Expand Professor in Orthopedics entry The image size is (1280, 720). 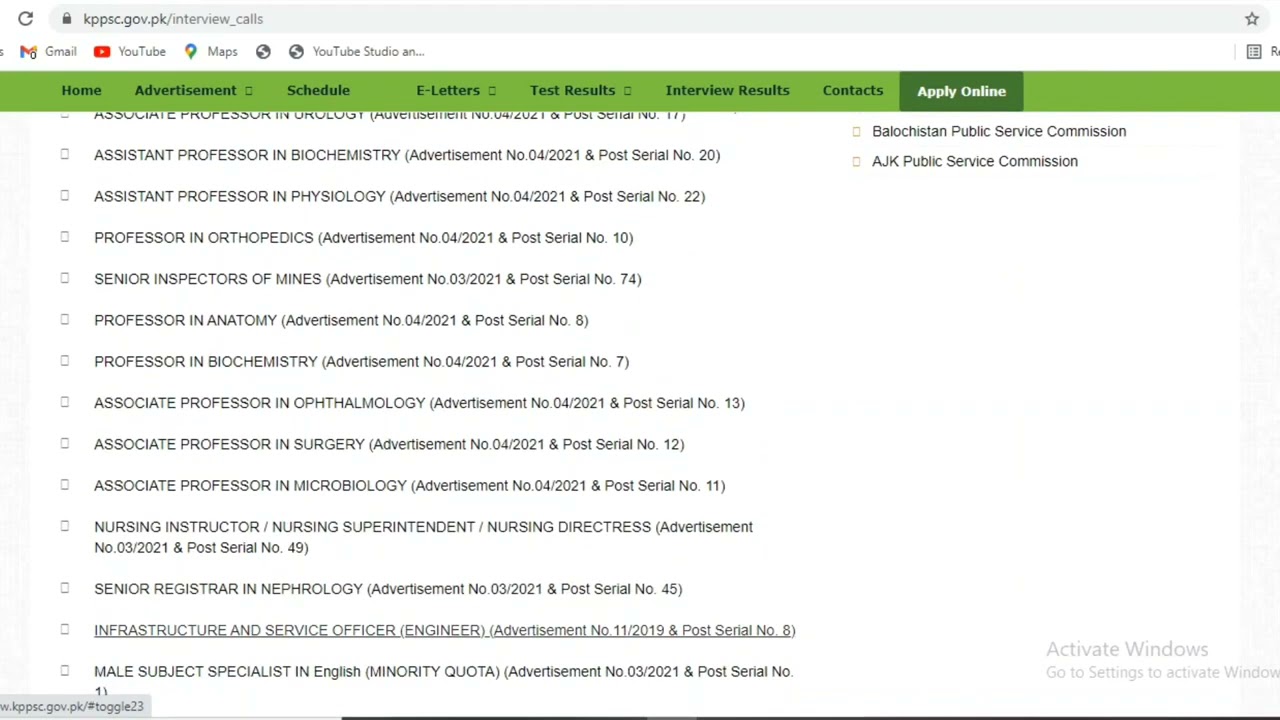coord(363,238)
